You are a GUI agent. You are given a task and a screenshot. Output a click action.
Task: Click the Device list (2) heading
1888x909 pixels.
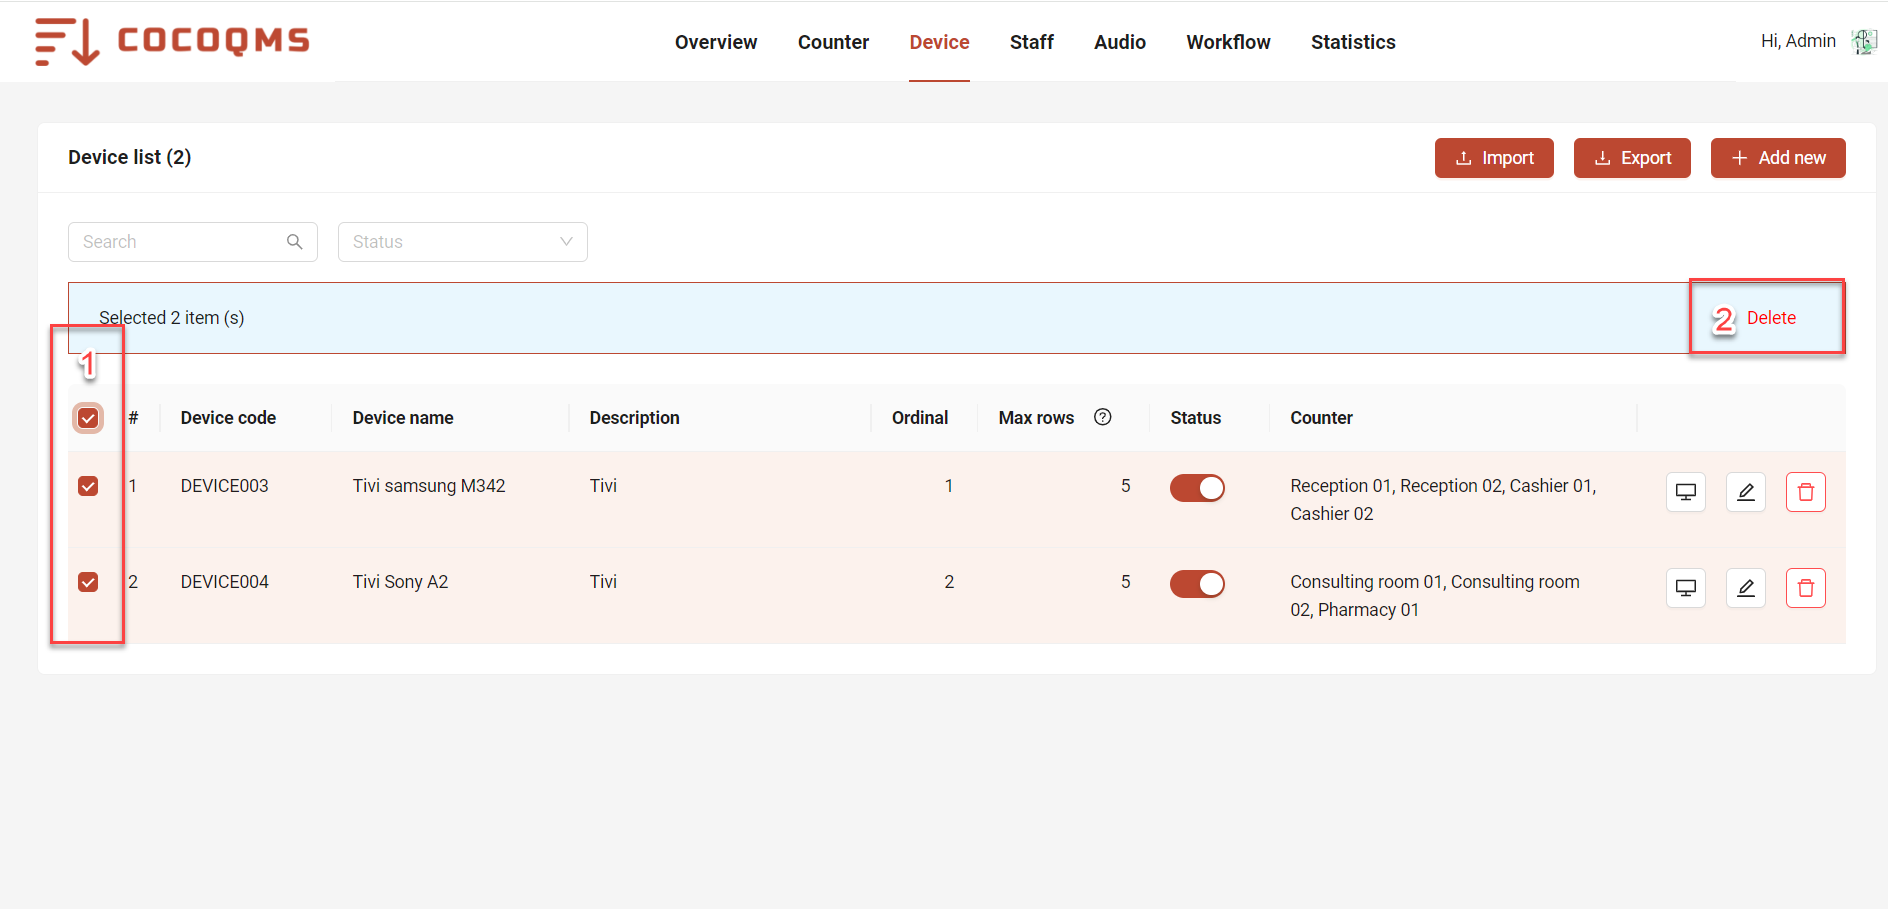130,157
